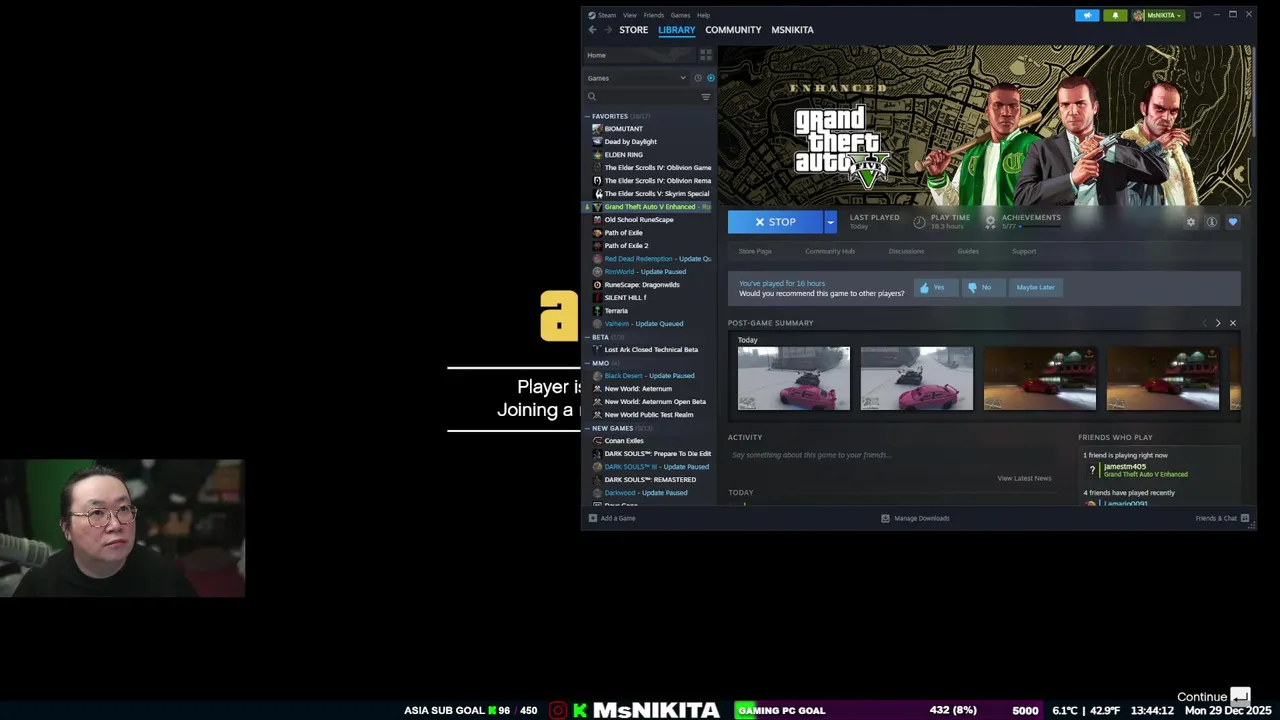Screen dimensions: 1280x720
Task: Collapse the NEW GAMES category
Action: point(588,428)
